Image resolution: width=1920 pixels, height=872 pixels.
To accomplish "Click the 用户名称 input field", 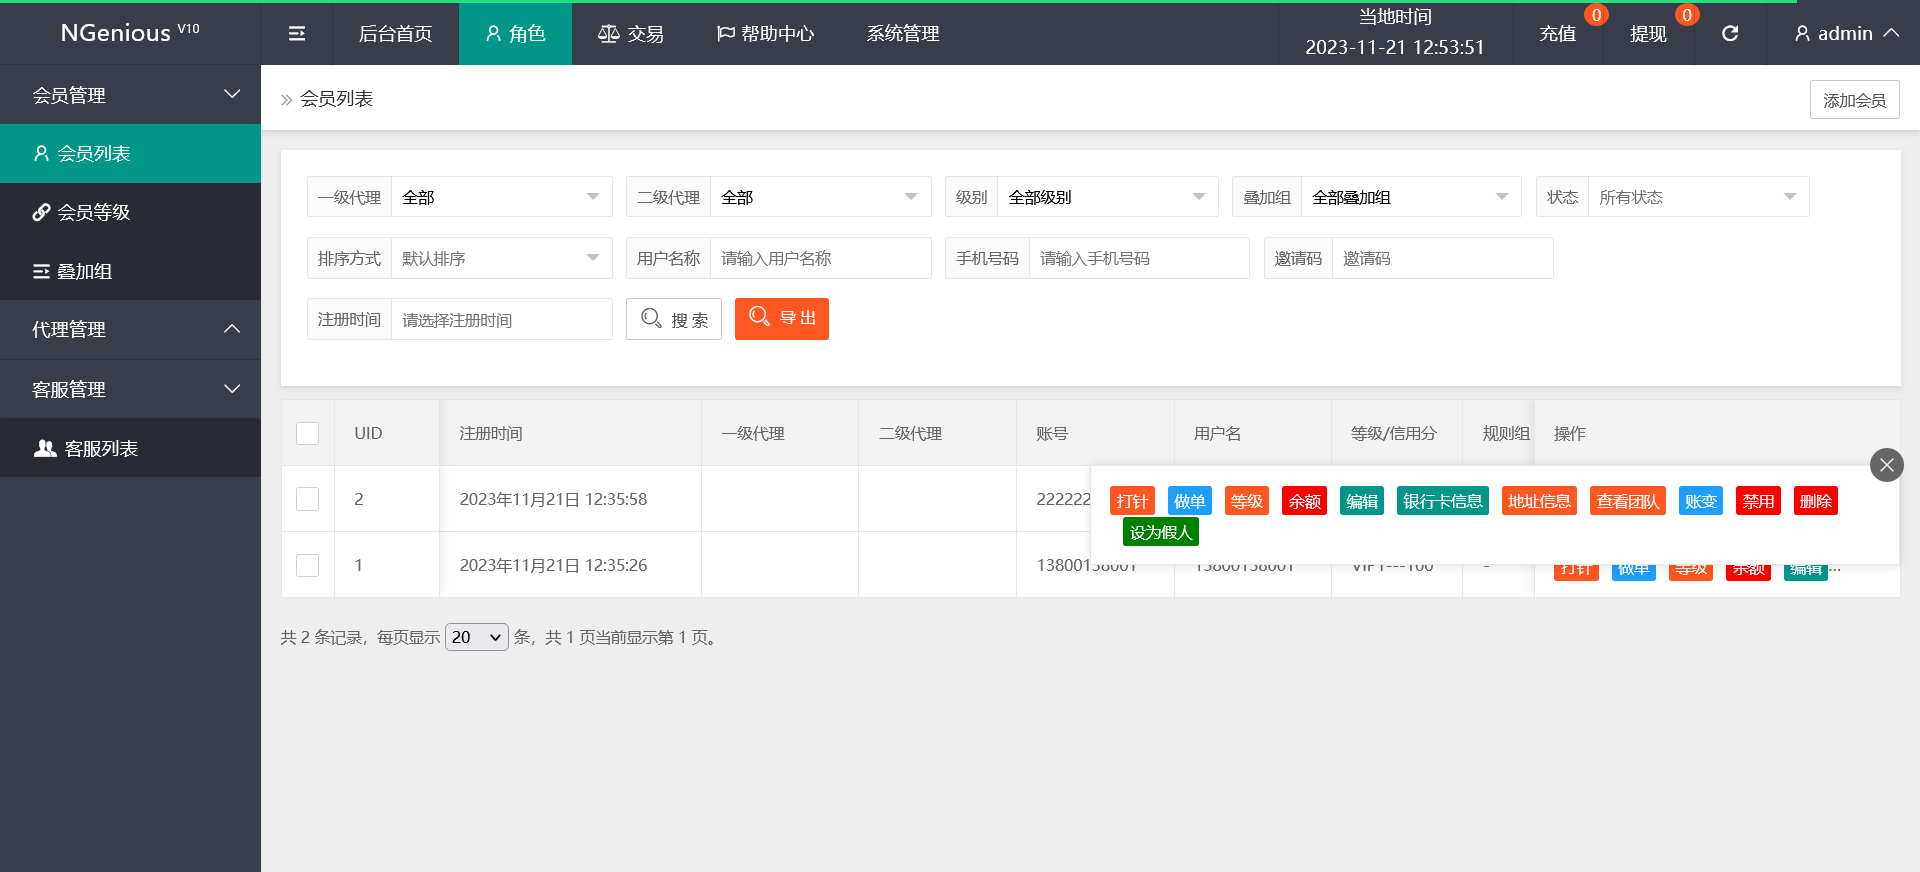I will (x=819, y=258).
